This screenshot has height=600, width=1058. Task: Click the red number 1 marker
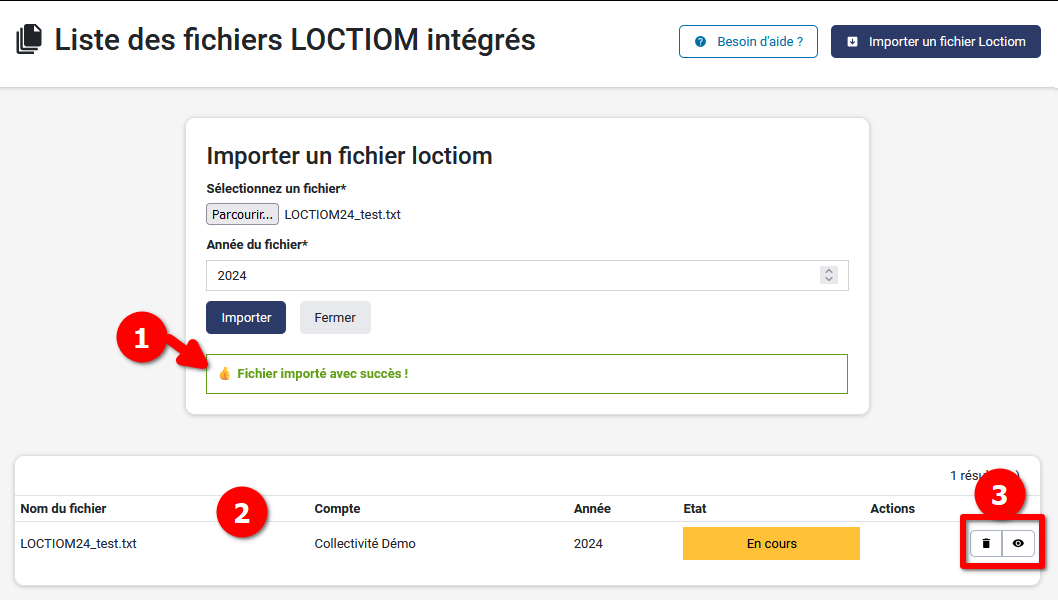pos(141,338)
